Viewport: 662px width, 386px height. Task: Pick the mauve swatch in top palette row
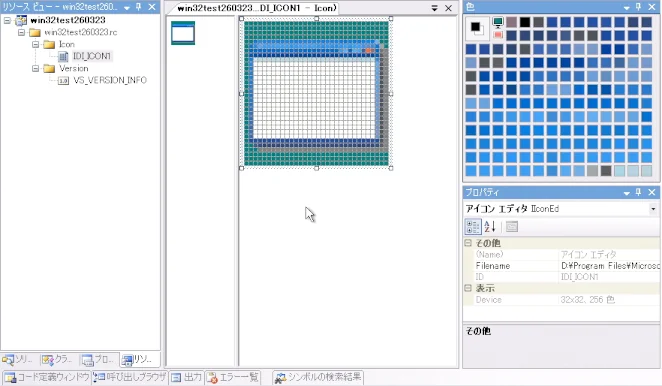511,22
